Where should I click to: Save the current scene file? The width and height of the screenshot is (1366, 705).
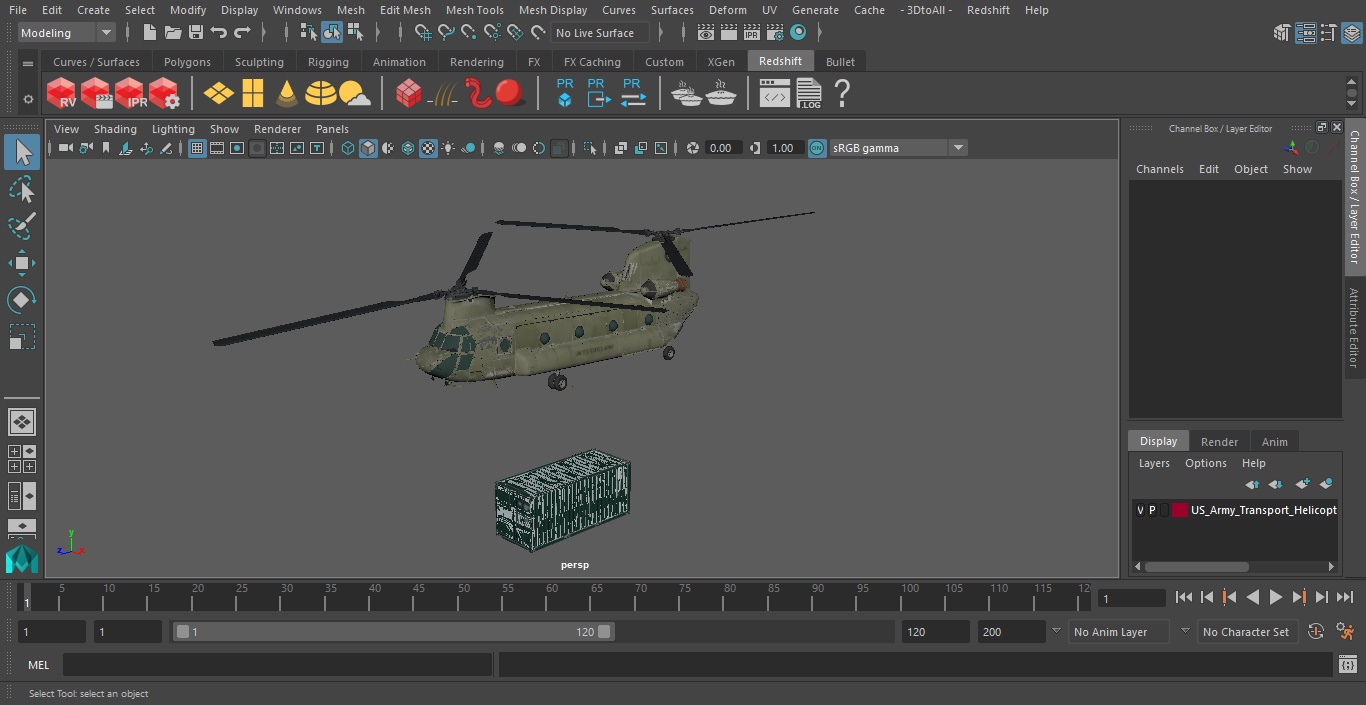(x=196, y=33)
